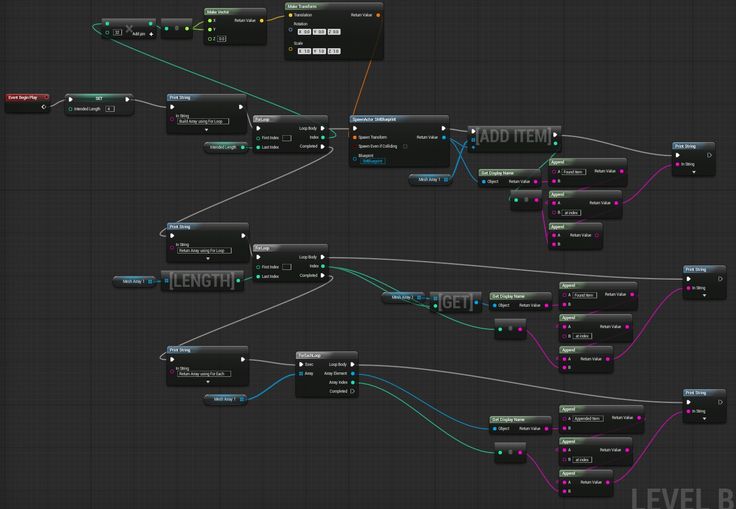Image resolution: width=736 pixels, height=509 pixels.
Task: Expand the 'Build Array using For Loop' Print String
Action: tap(206, 129)
